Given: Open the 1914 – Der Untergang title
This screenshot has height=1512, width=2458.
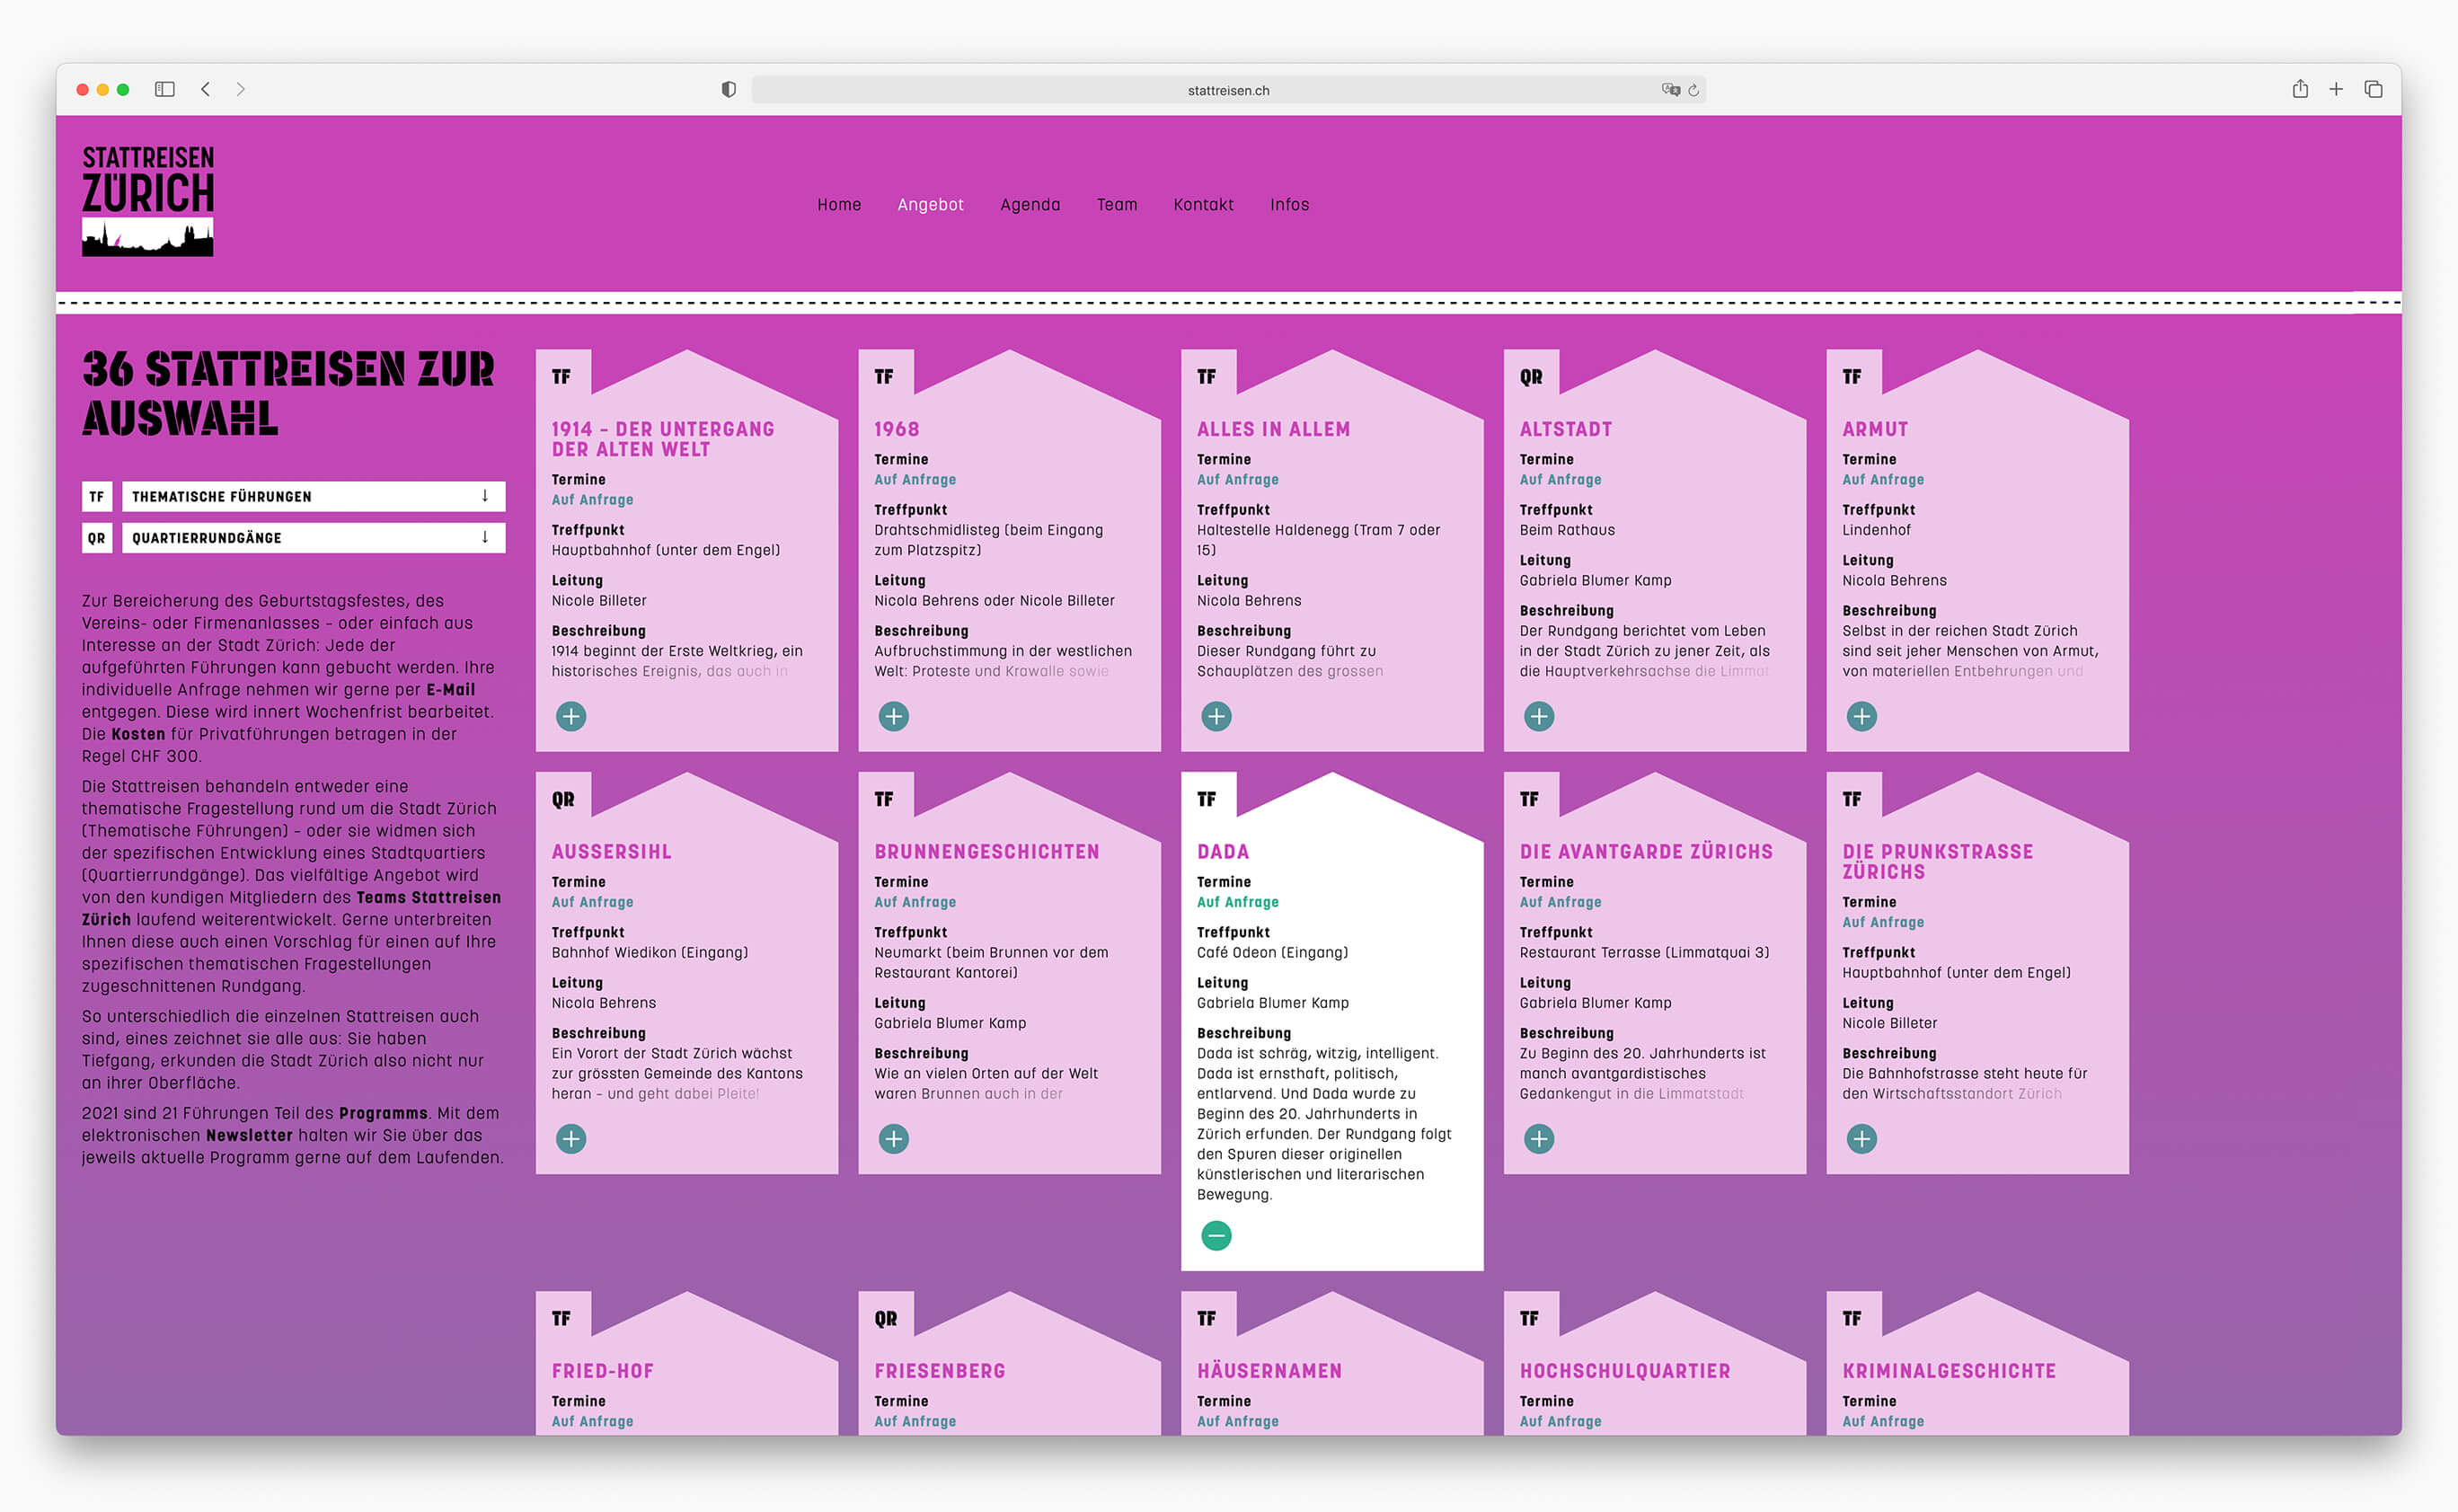Looking at the screenshot, I should click(663, 439).
